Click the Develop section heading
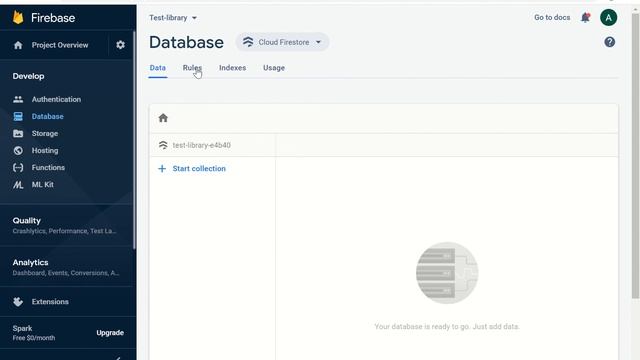The image size is (640, 360). 28,76
